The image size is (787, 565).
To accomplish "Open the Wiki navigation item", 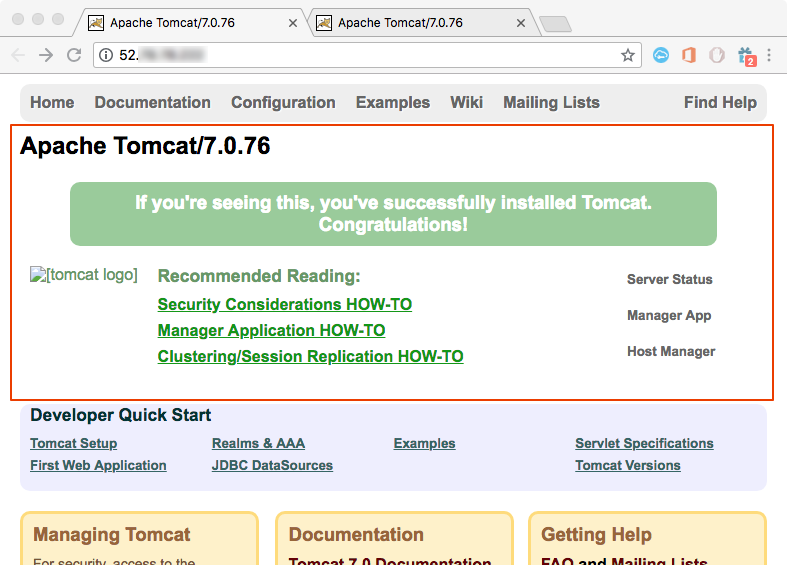I will (x=467, y=102).
